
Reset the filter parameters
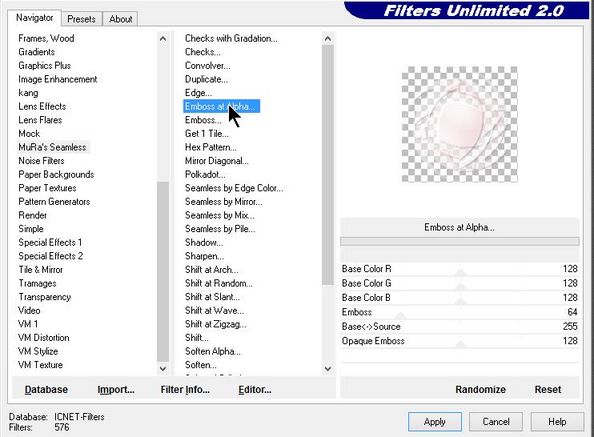click(548, 389)
